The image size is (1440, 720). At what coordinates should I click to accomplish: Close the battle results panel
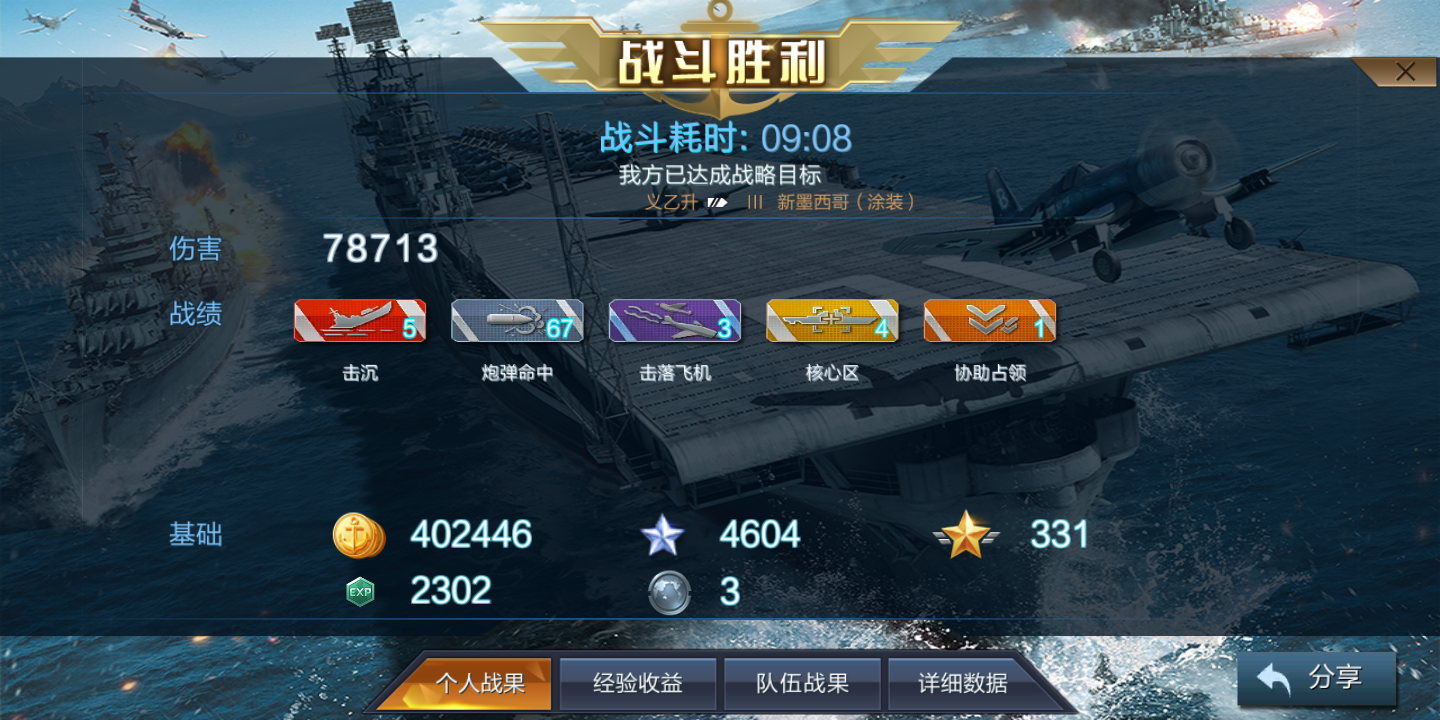click(1405, 72)
